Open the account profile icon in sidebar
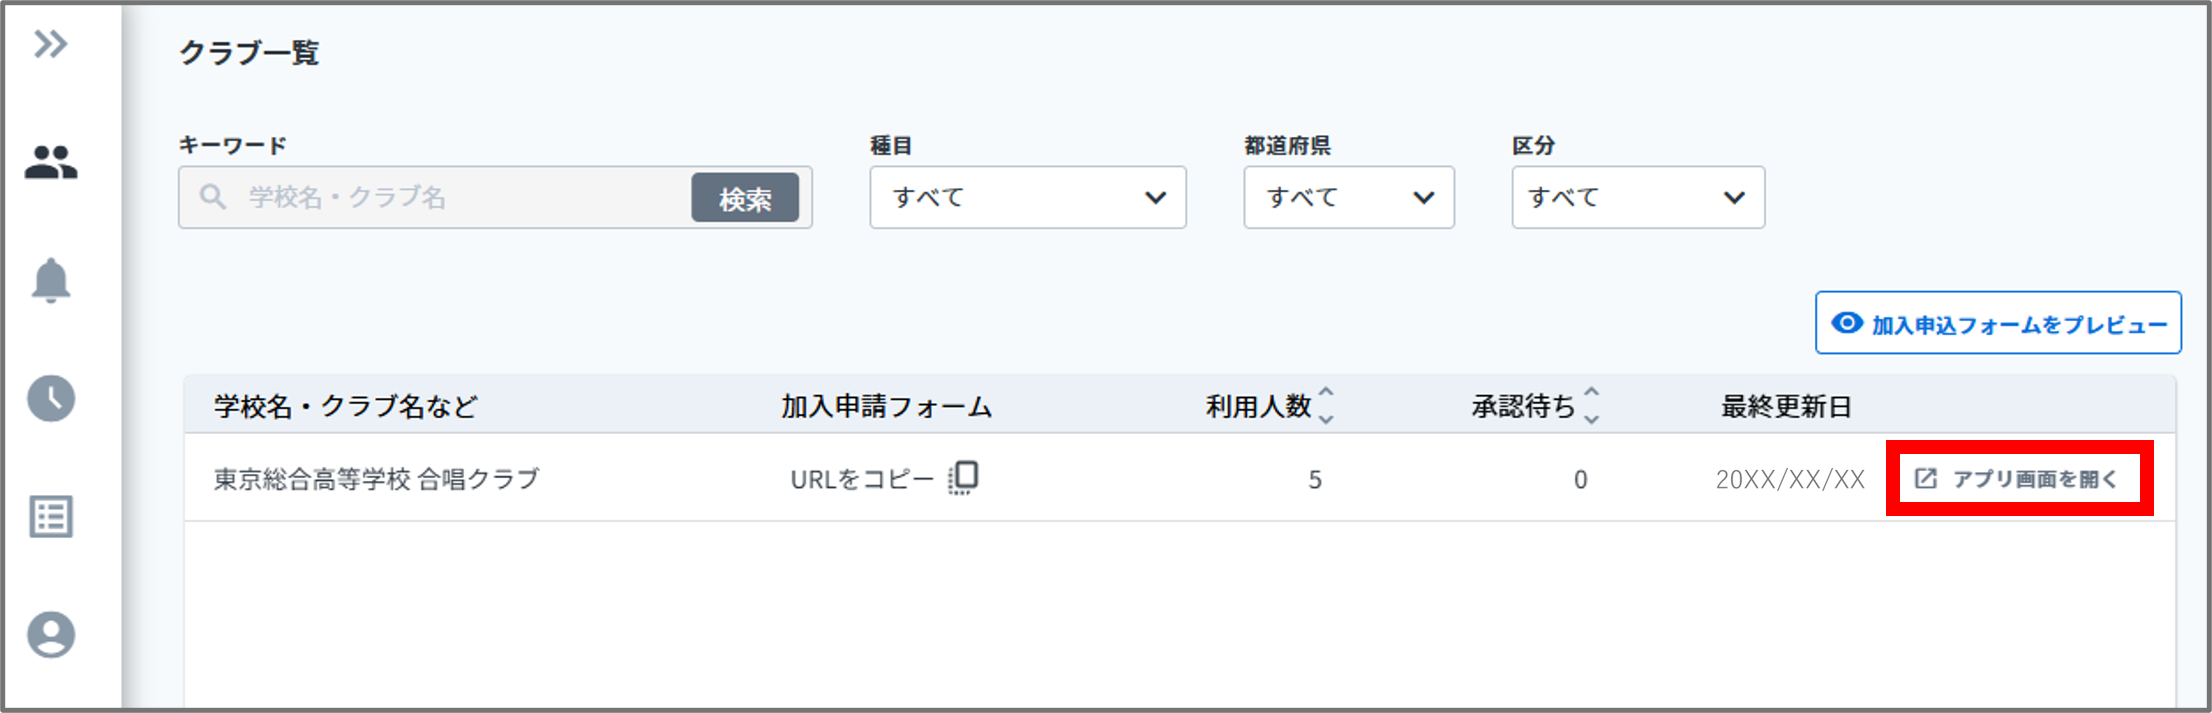Image resolution: width=2212 pixels, height=713 pixels. [51, 635]
